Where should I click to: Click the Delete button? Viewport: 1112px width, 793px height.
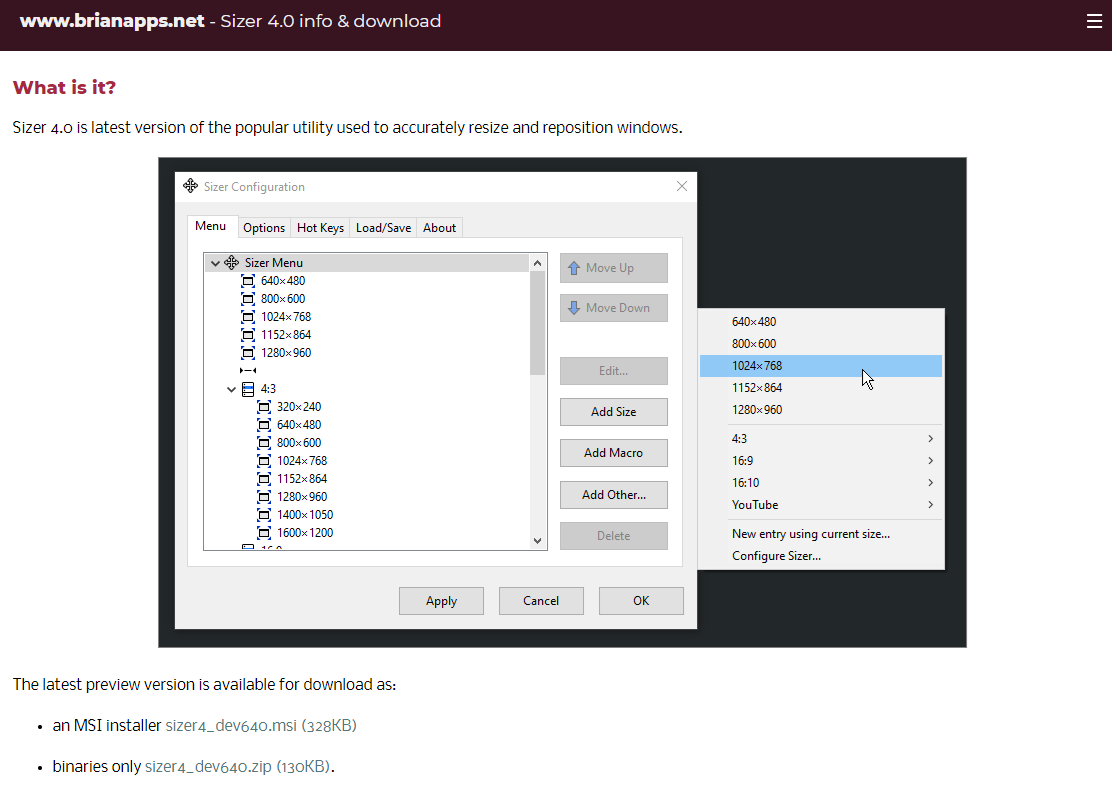(x=613, y=536)
